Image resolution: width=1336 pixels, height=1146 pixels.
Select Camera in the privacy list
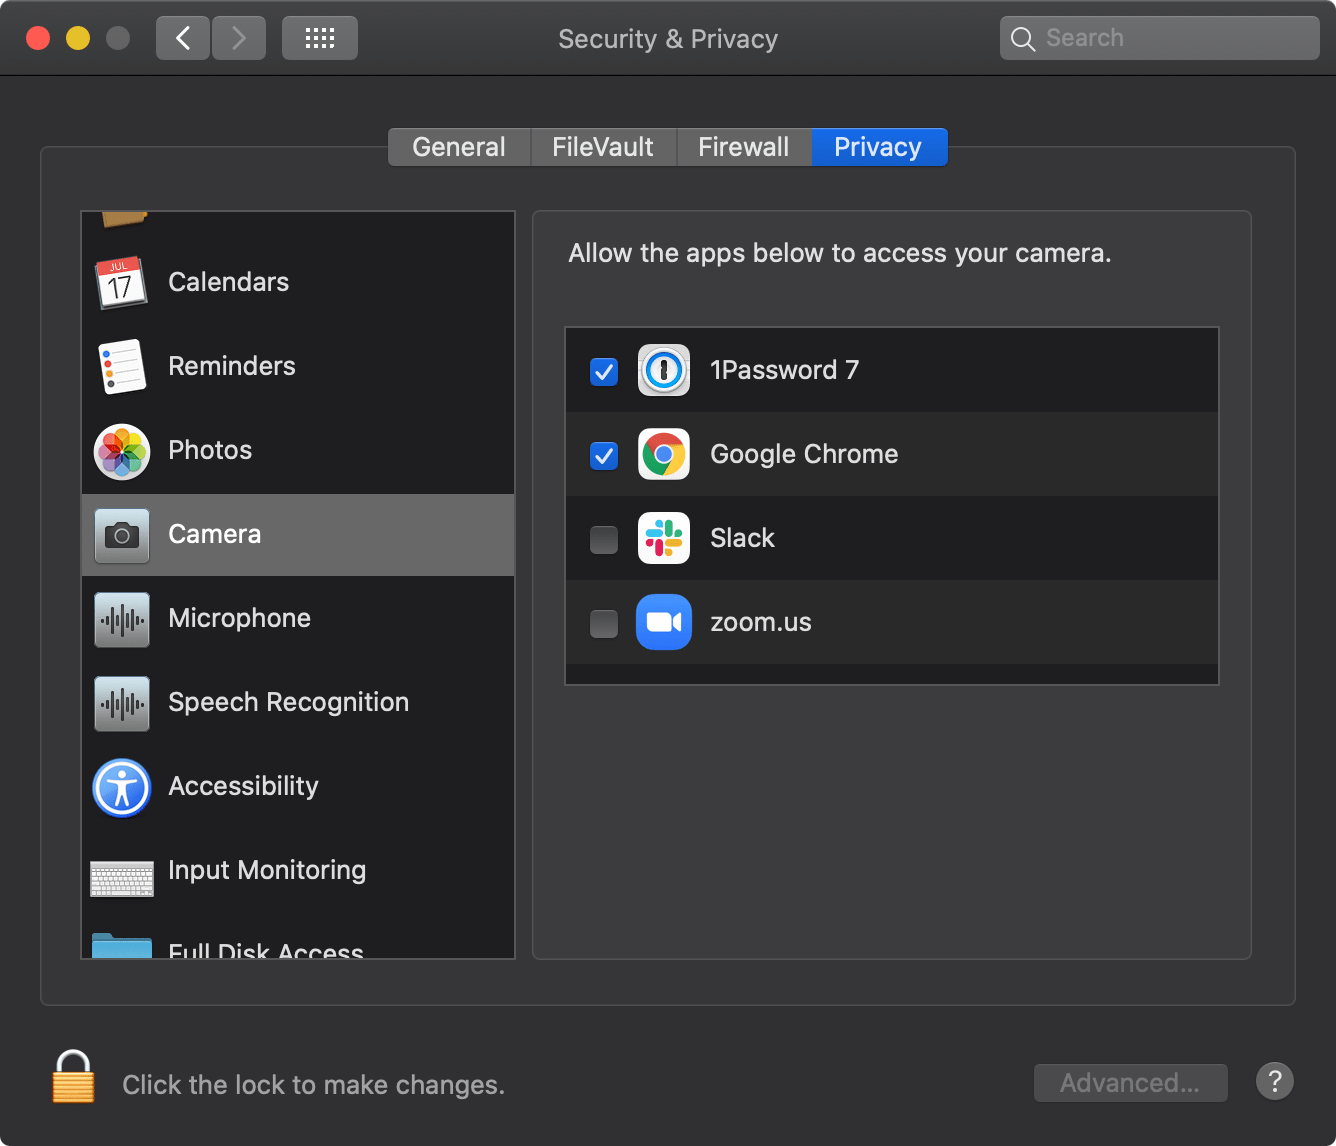pyautogui.click(x=298, y=534)
